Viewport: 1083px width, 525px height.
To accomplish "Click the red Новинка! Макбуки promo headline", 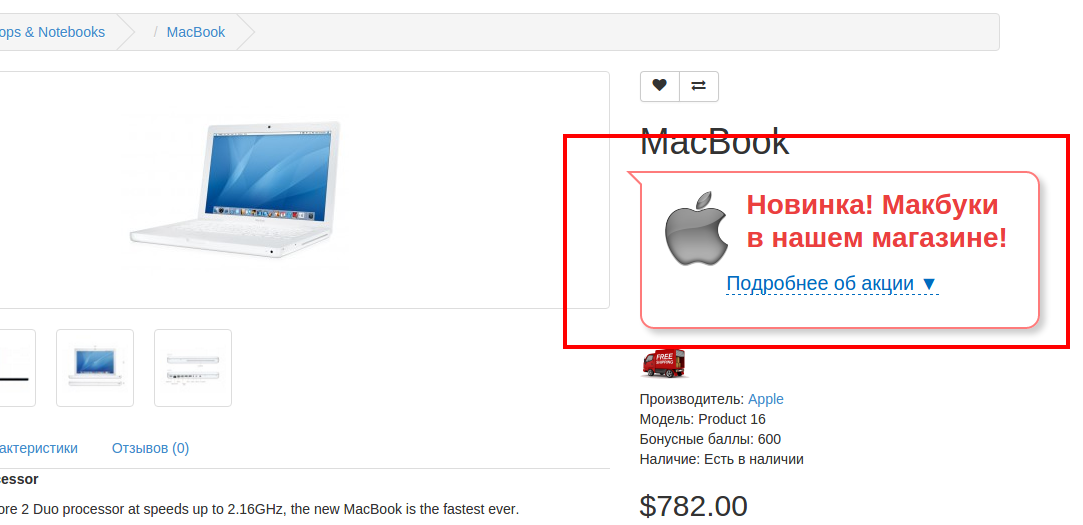I will (x=876, y=221).
